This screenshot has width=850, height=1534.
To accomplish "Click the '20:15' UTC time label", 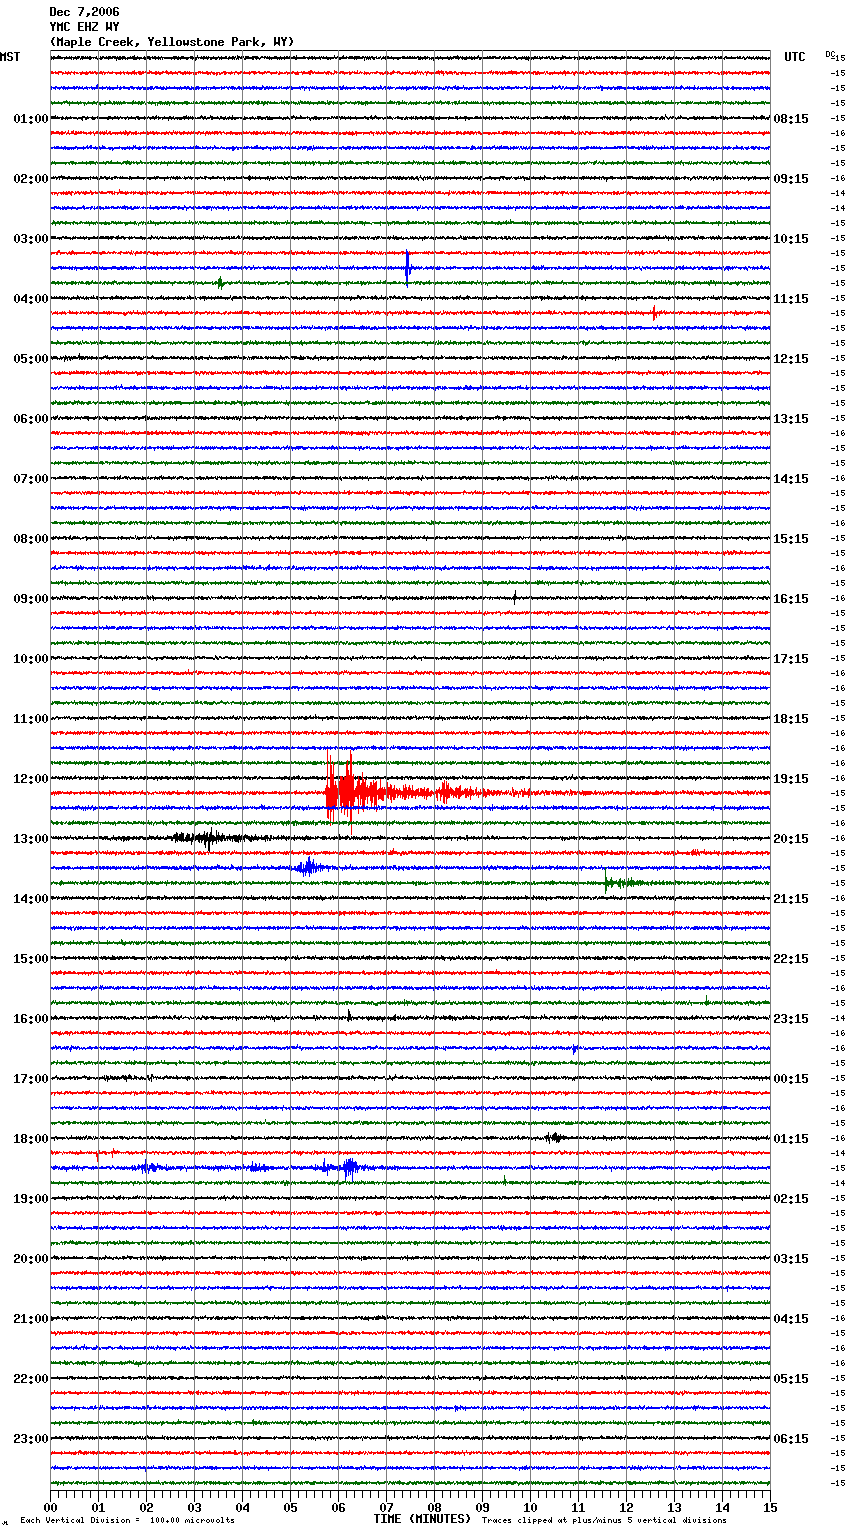I will coord(791,839).
